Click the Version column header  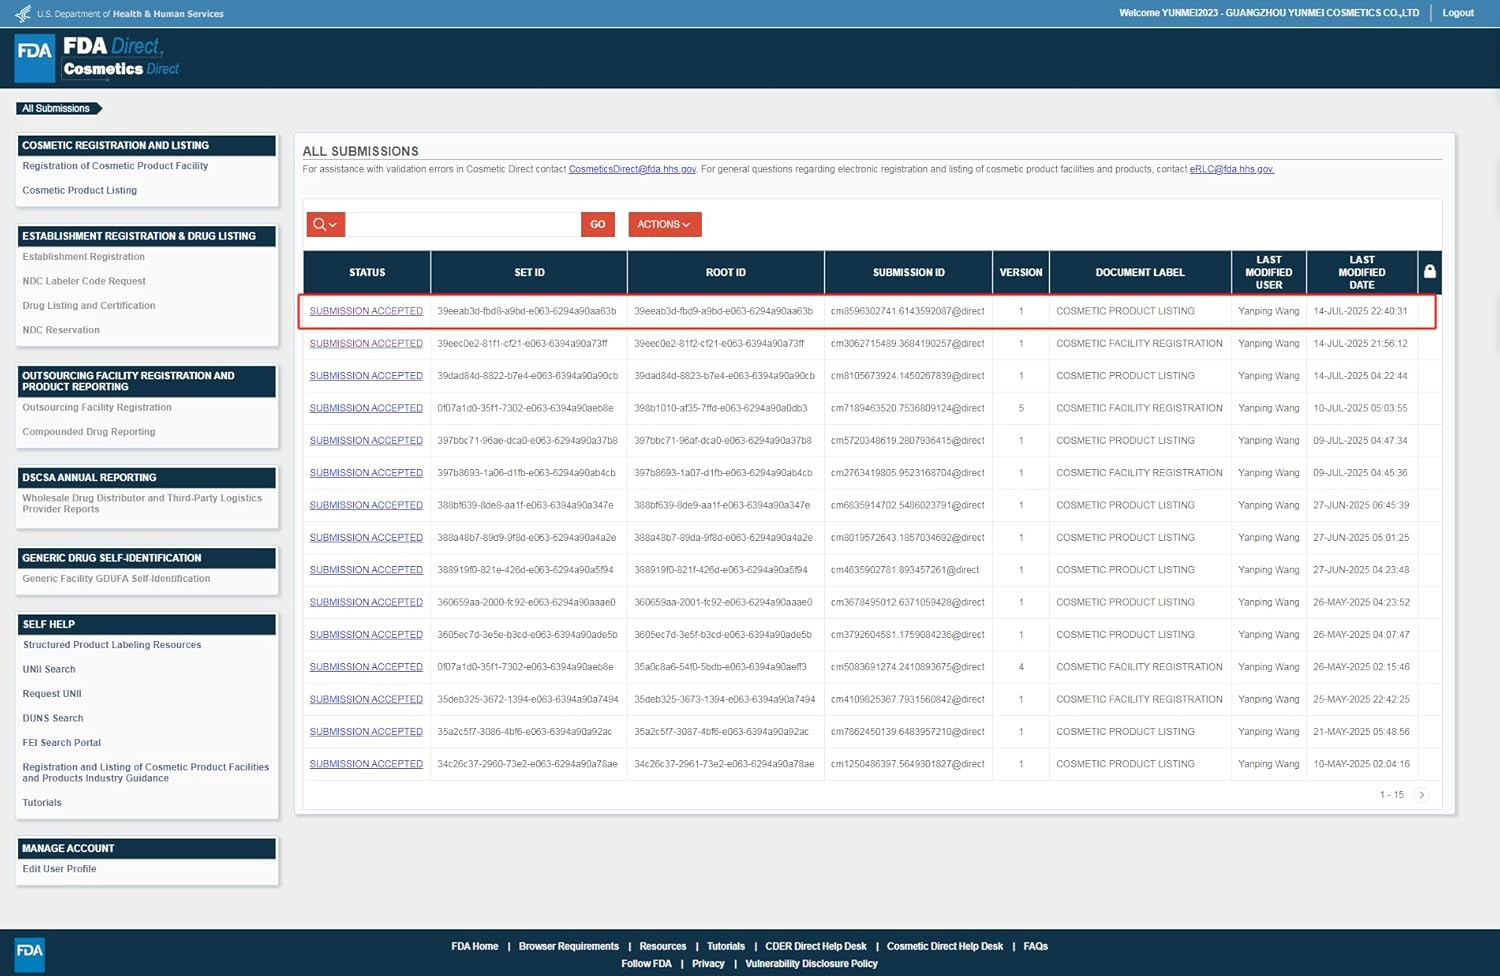point(1020,272)
